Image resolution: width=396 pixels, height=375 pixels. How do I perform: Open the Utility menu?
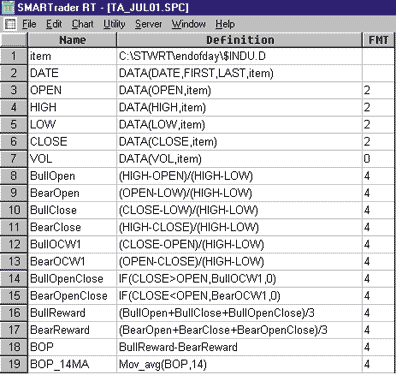pos(114,24)
